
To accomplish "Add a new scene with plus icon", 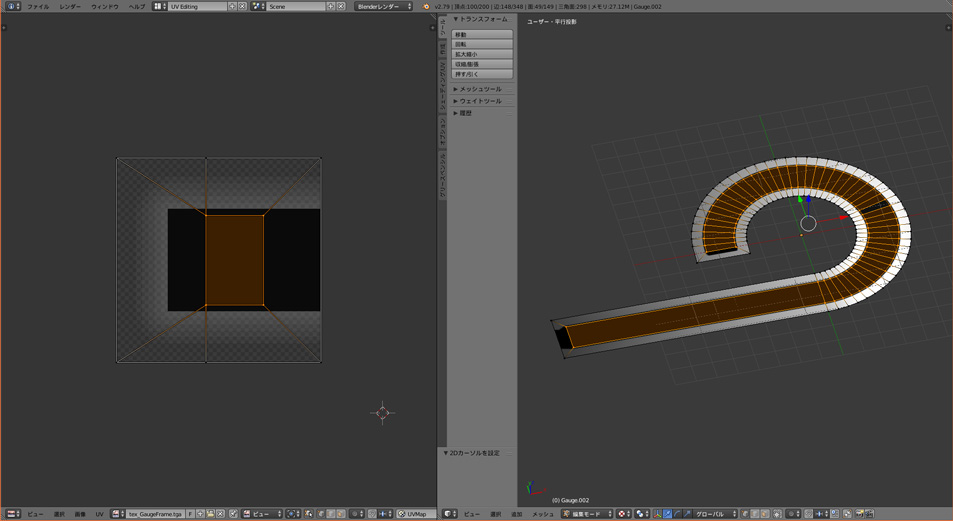I will click(331, 6).
